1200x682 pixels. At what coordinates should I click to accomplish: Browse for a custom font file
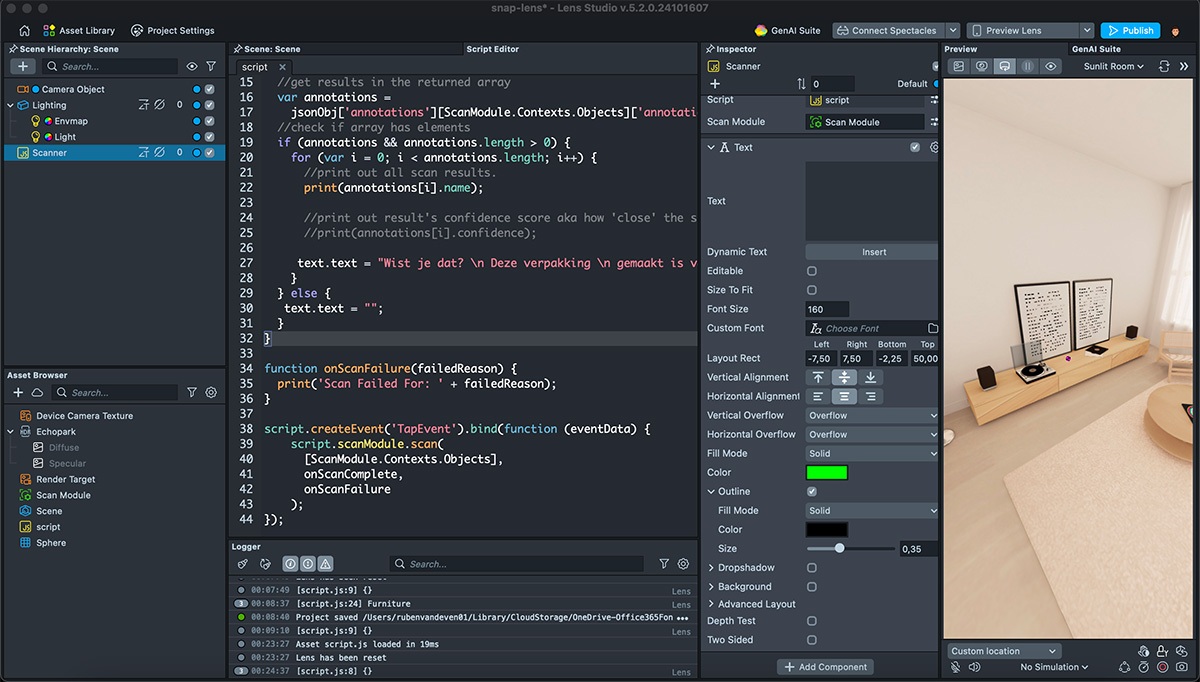coord(932,328)
